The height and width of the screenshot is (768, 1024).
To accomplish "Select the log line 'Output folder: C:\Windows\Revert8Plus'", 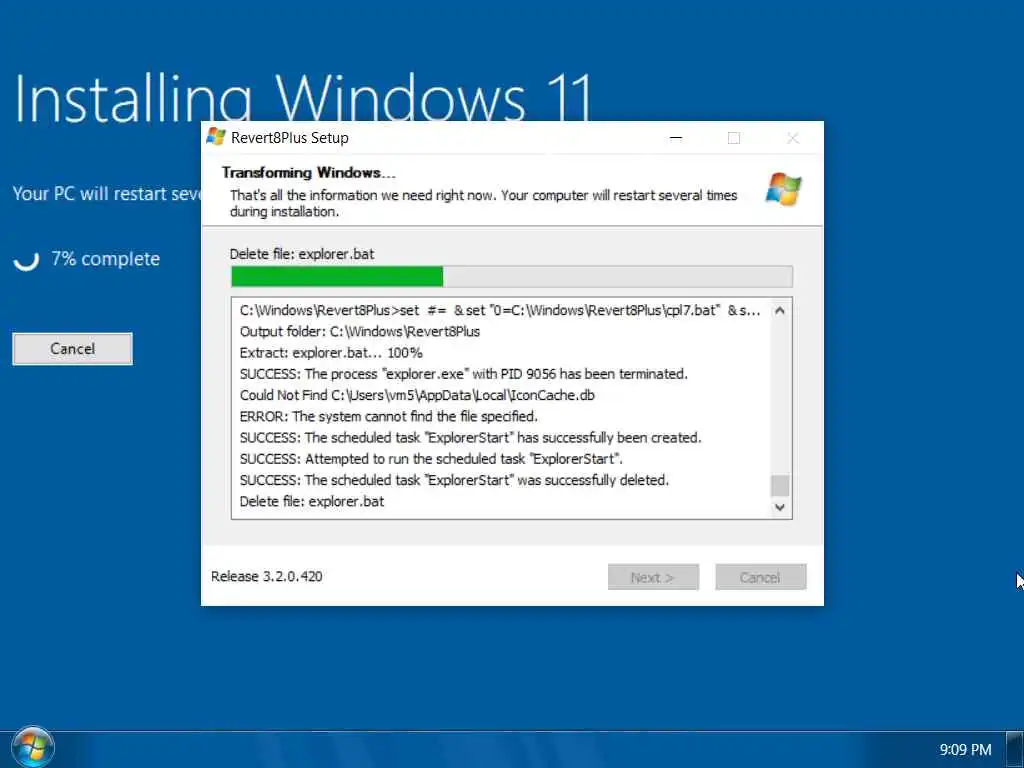I will [x=360, y=332].
